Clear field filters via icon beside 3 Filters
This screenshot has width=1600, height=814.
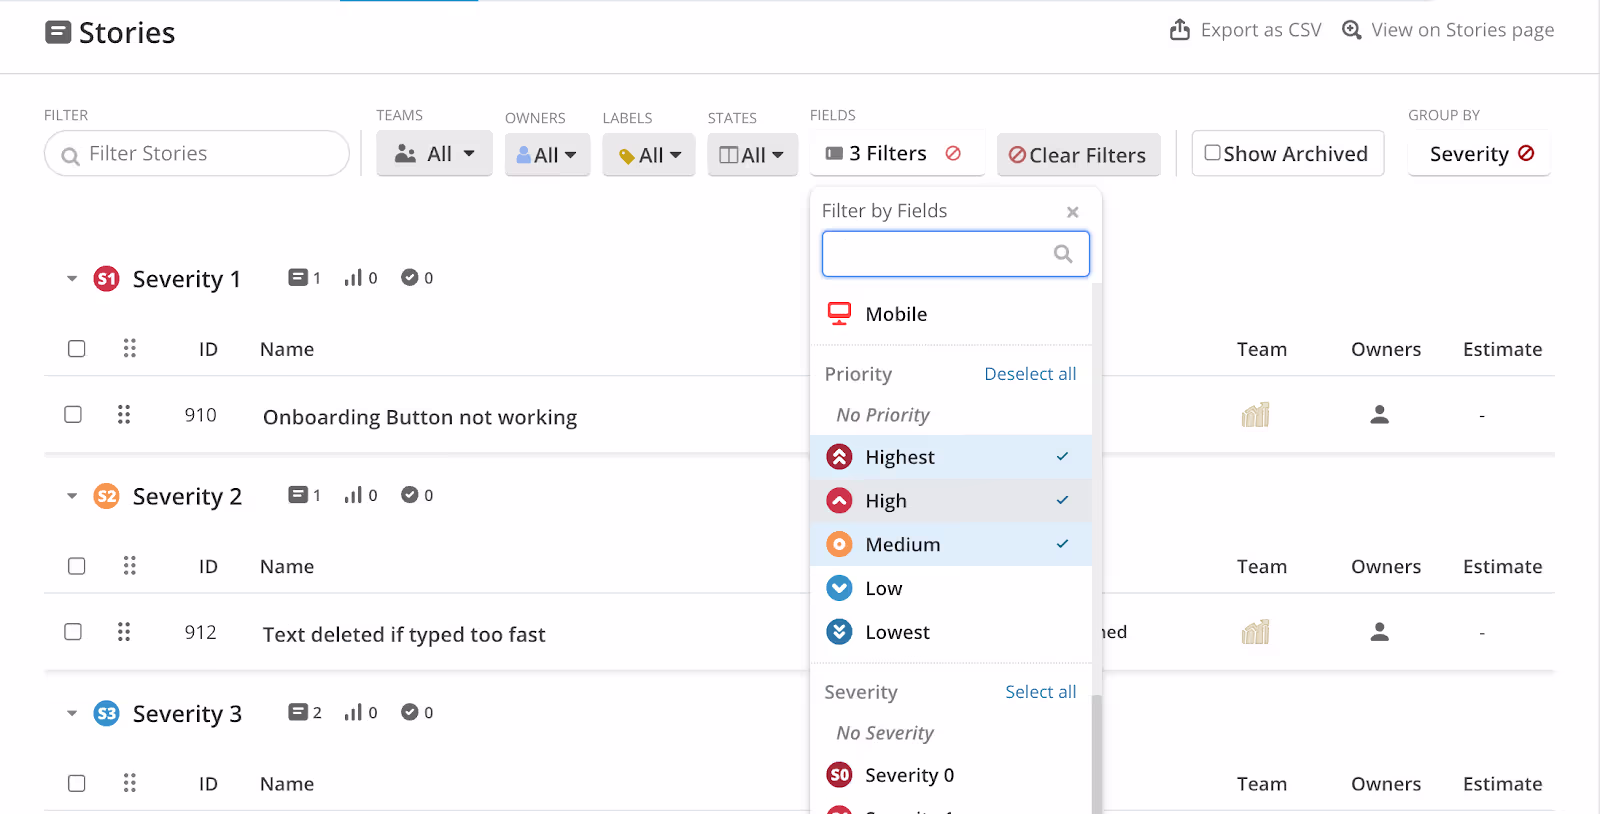click(x=953, y=153)
